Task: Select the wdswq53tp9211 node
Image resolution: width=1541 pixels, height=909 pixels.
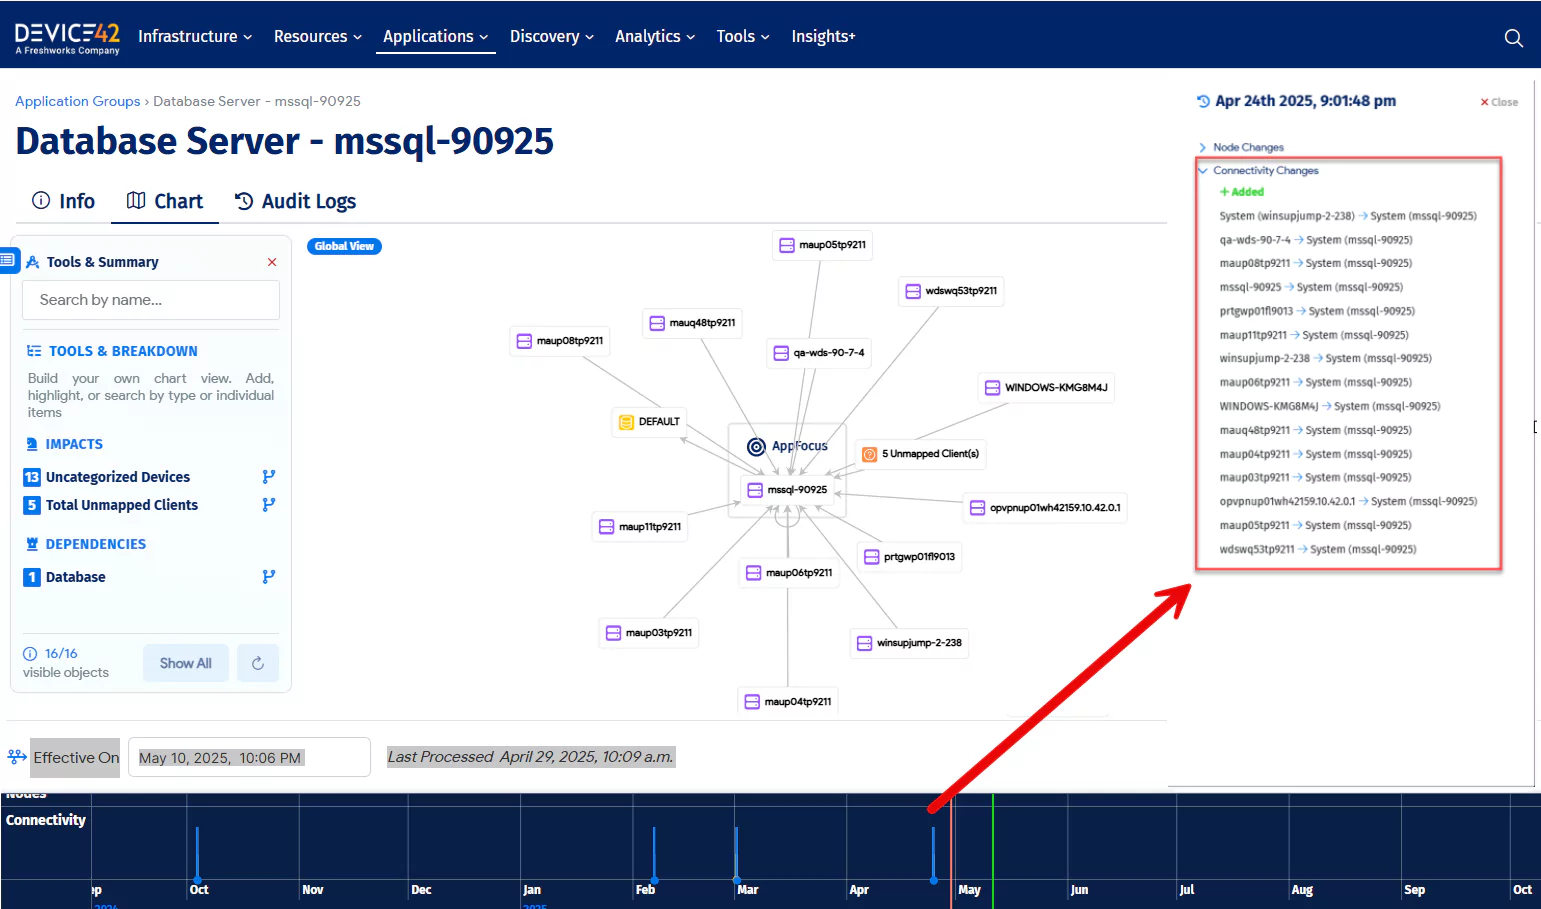Action: pyautogui.click(x=951, y=291)
